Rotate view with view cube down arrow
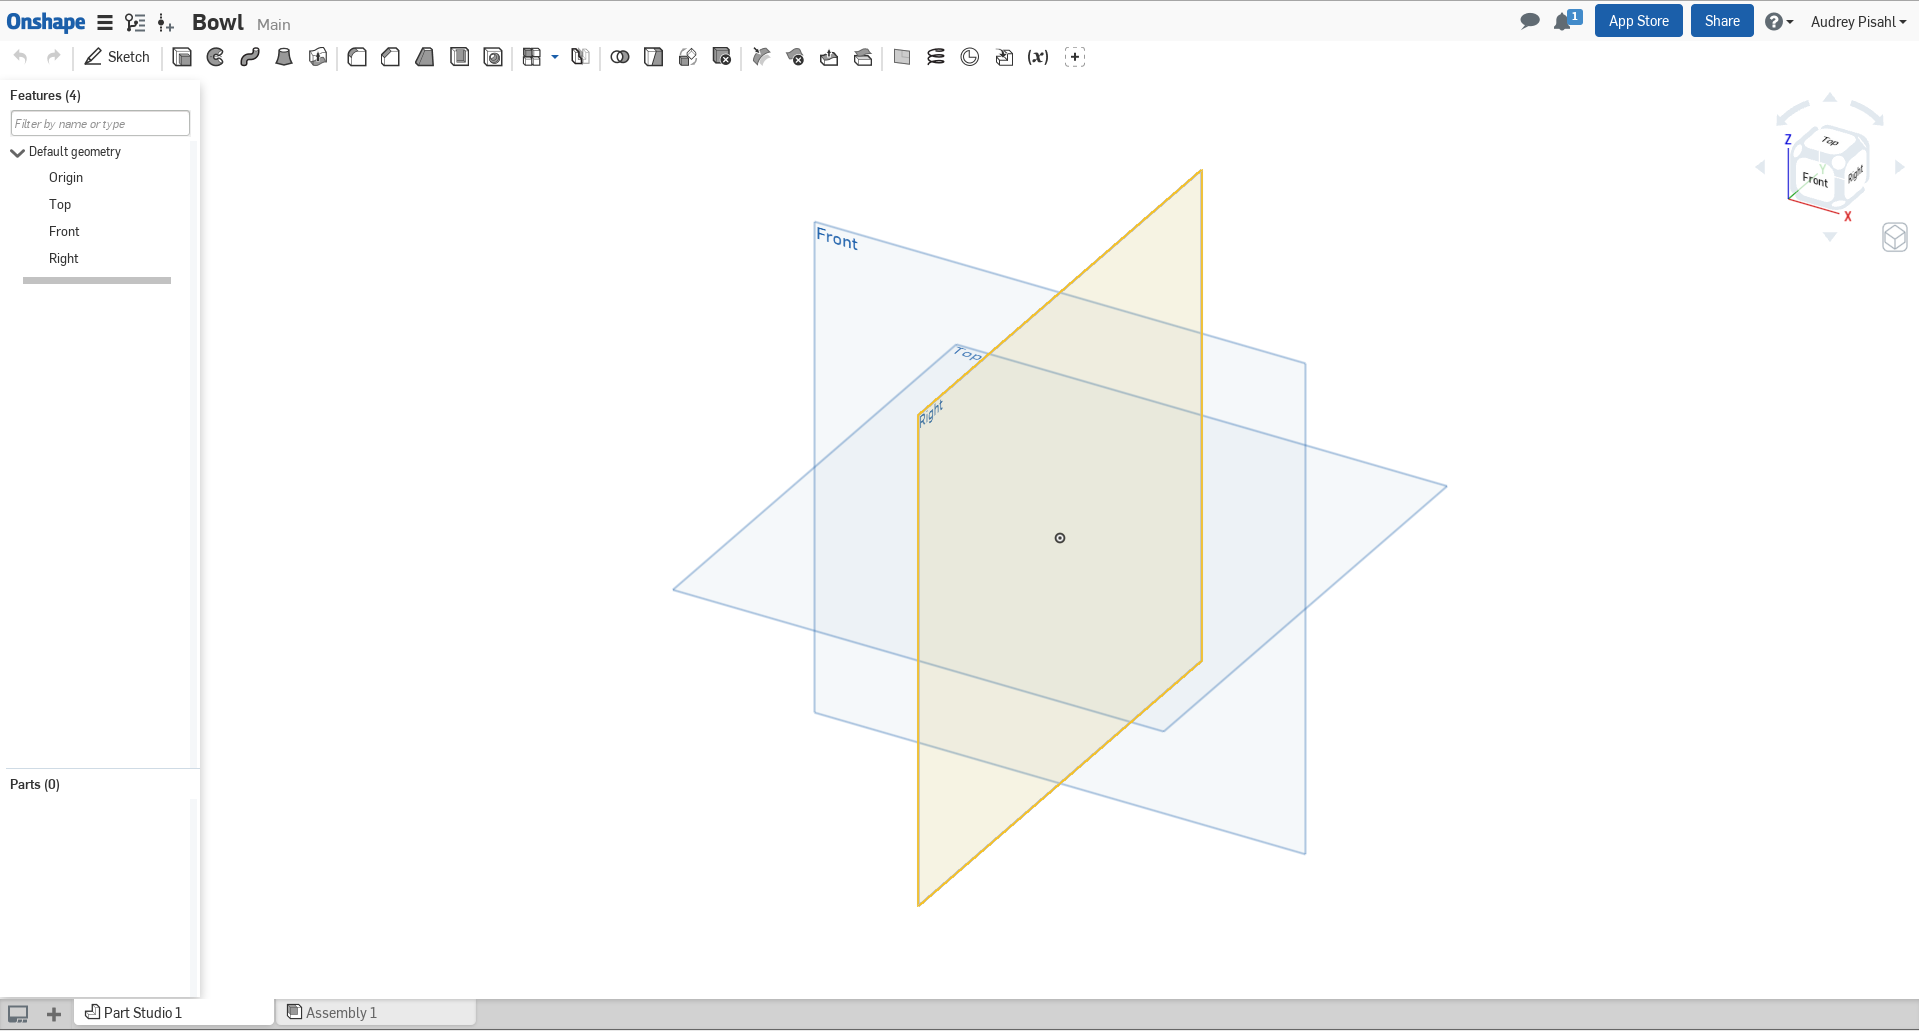 [x=1830, y=236]
